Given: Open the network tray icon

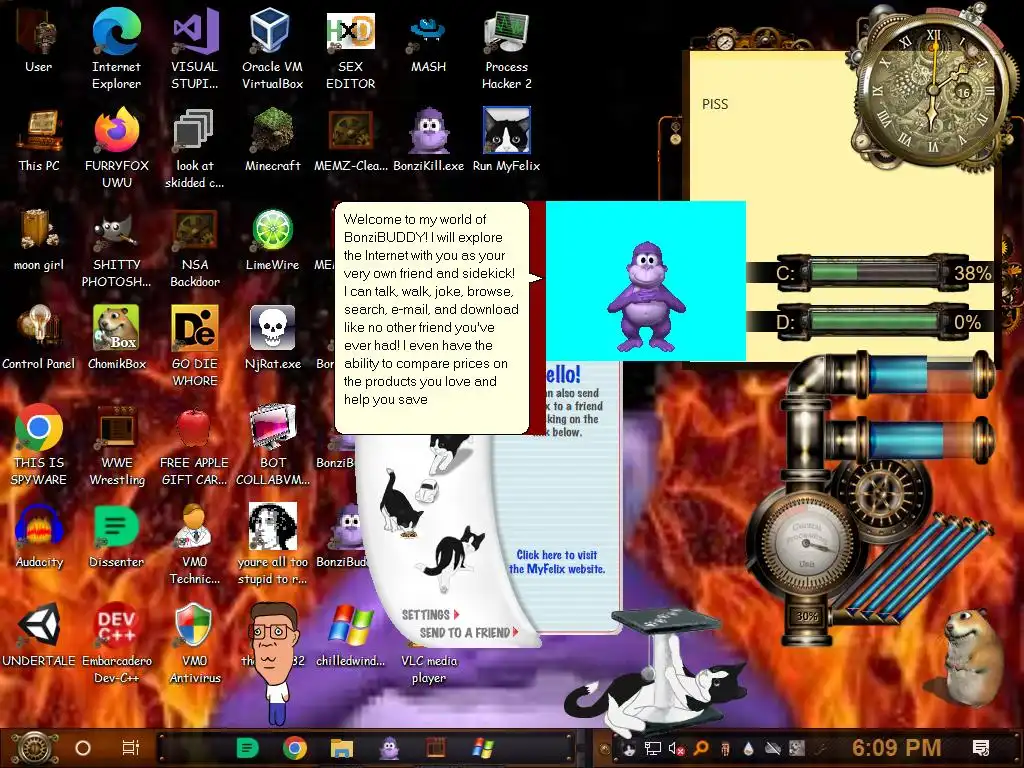Looking at the screenshot, I should point(653,748).
